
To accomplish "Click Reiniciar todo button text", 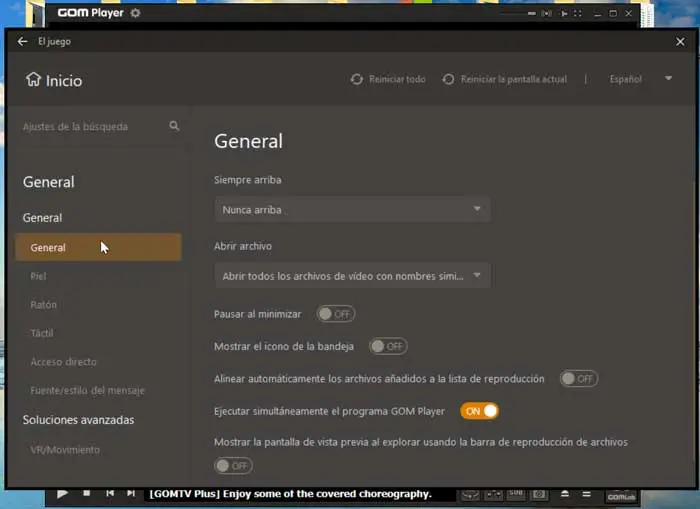I will (397, 79).
